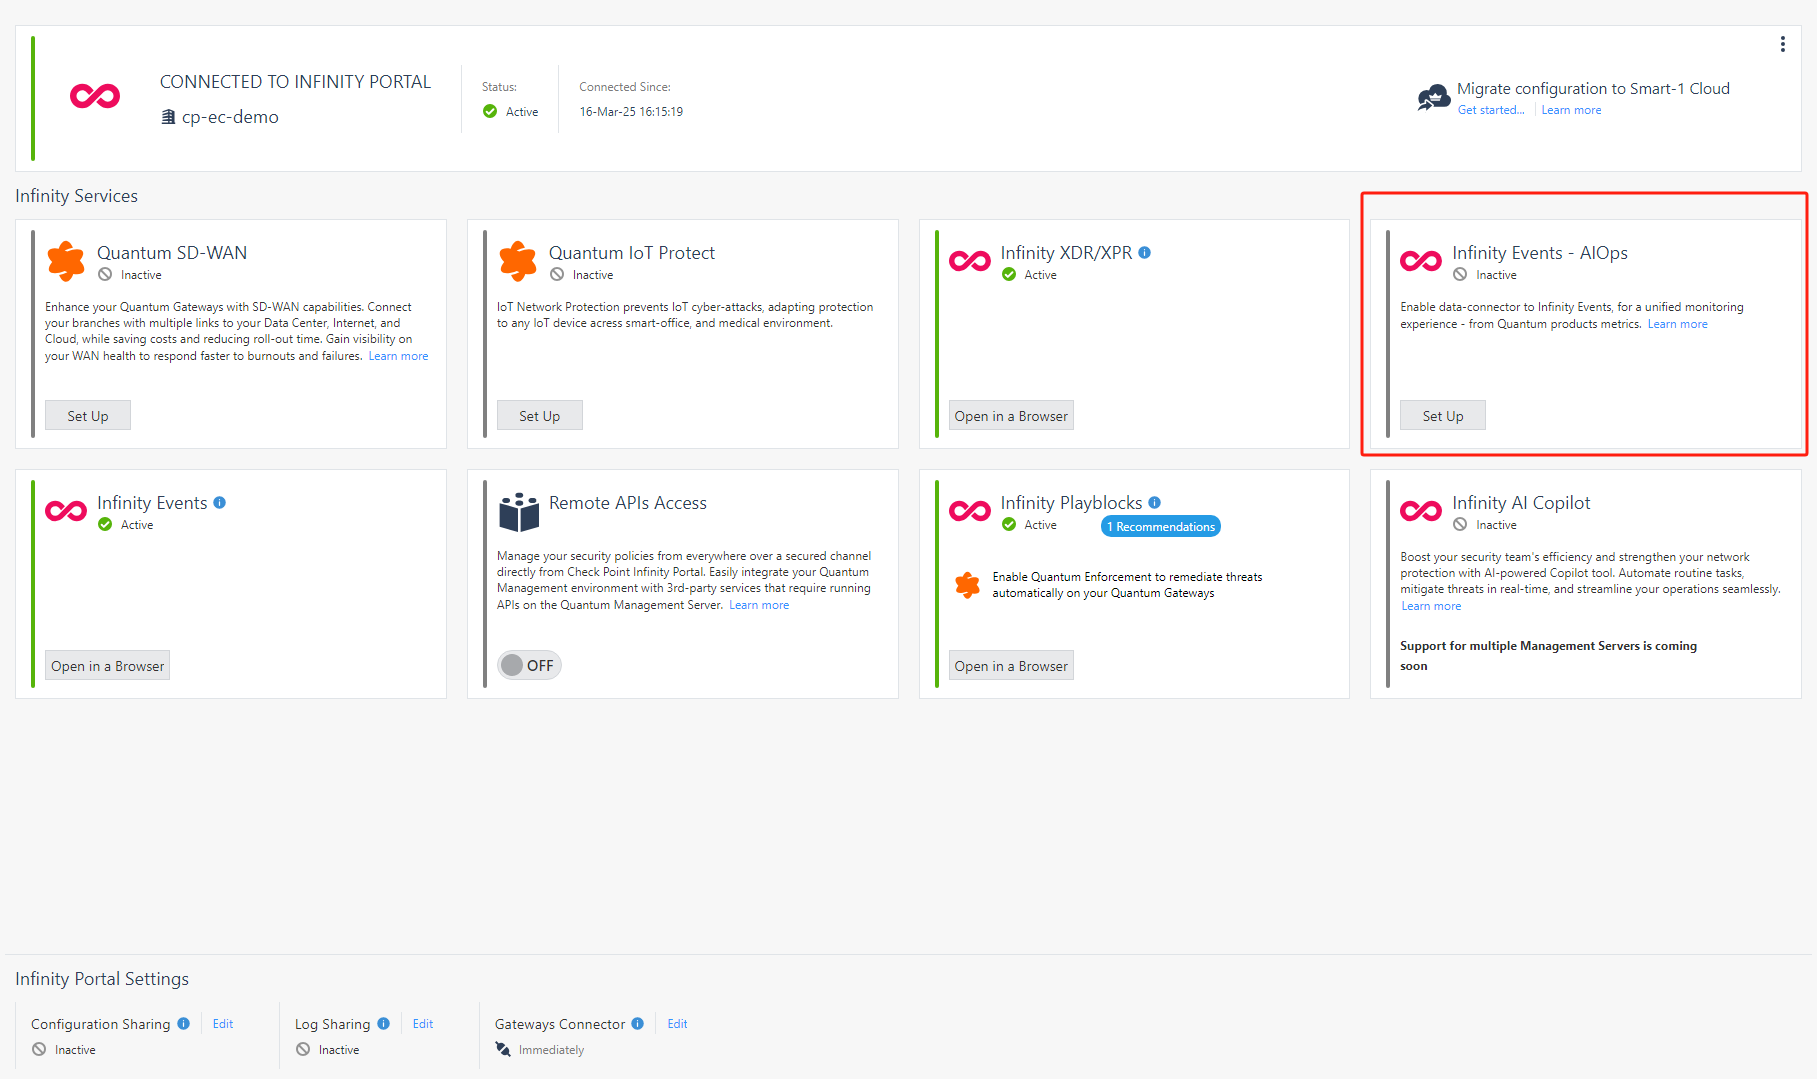Edit Configuration Sharing settings

[223, 1023]
